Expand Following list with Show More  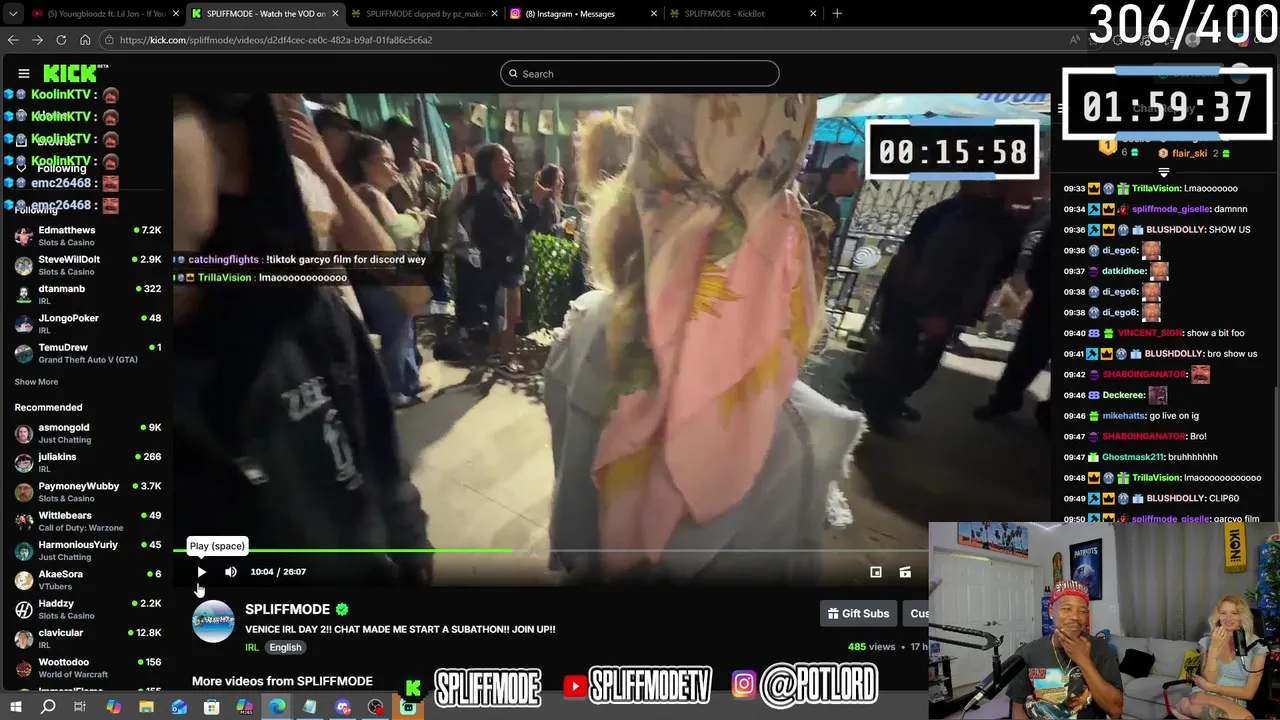(36, 382)
